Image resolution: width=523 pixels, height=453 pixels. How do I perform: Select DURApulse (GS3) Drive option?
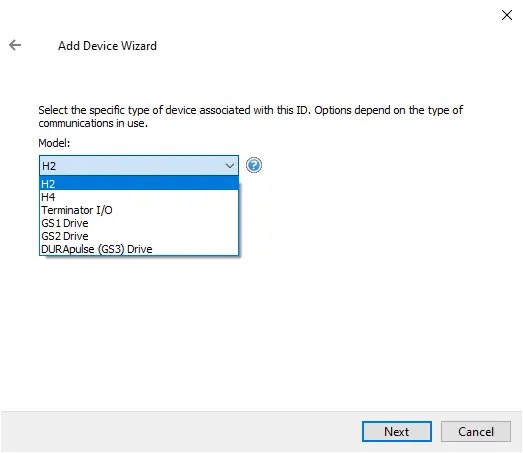pyautogui.click(x=139, y=249)
